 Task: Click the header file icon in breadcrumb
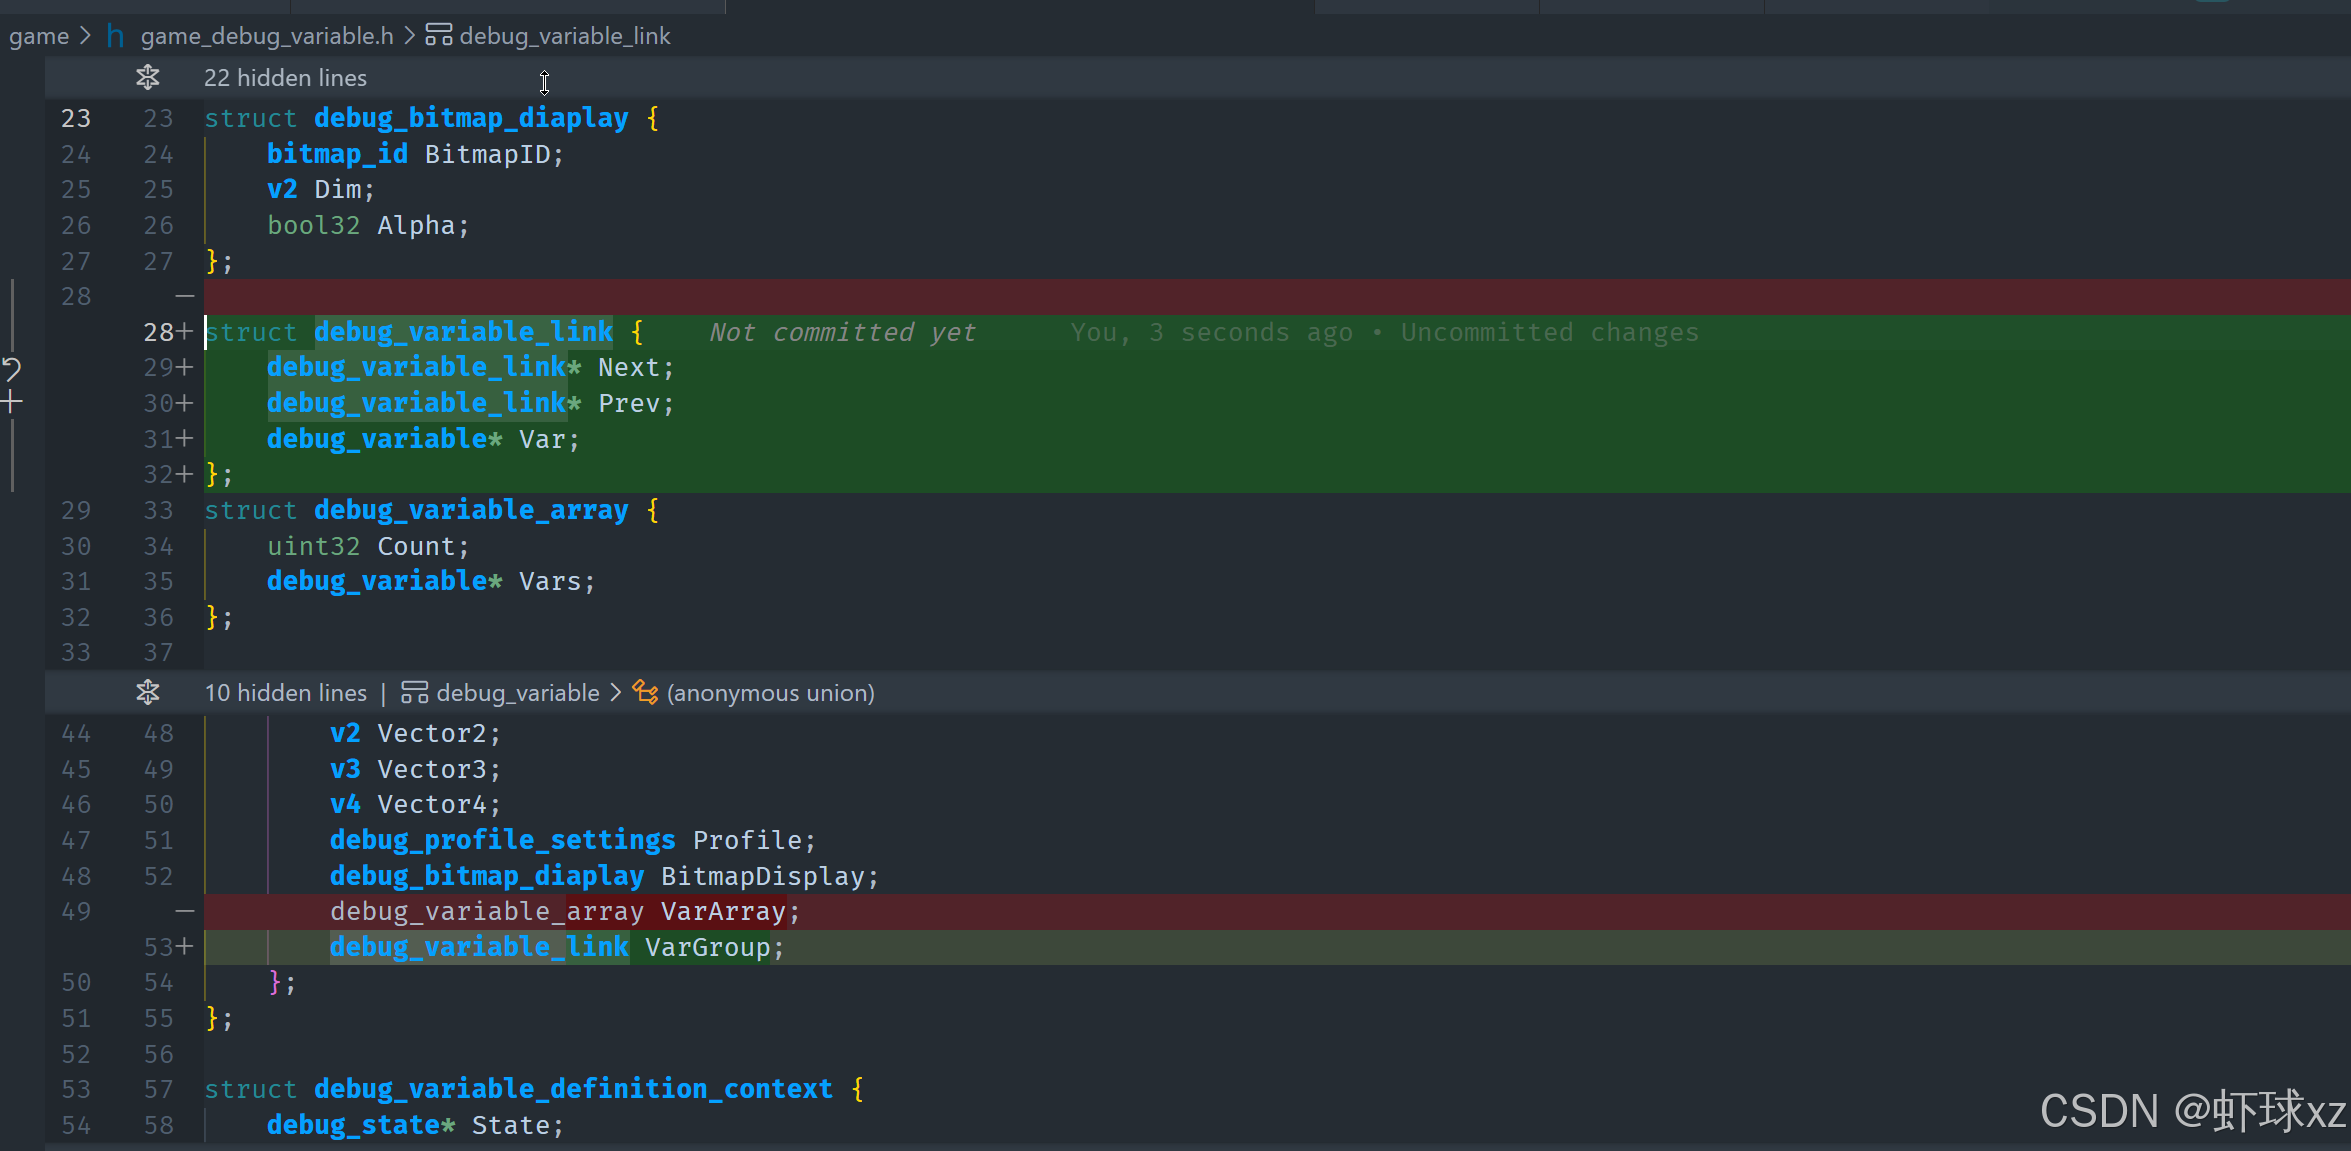(116, 36)
